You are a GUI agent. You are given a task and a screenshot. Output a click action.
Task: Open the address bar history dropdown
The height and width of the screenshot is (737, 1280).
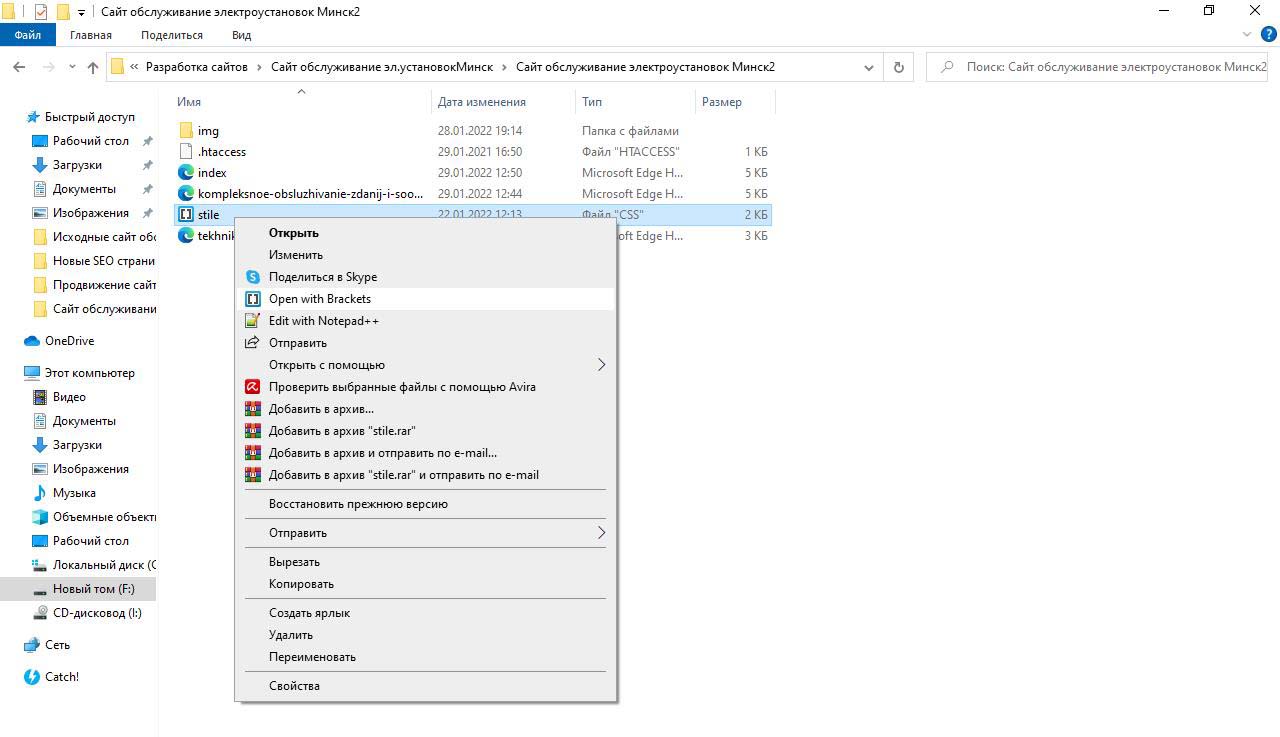(x=868, y=67)
